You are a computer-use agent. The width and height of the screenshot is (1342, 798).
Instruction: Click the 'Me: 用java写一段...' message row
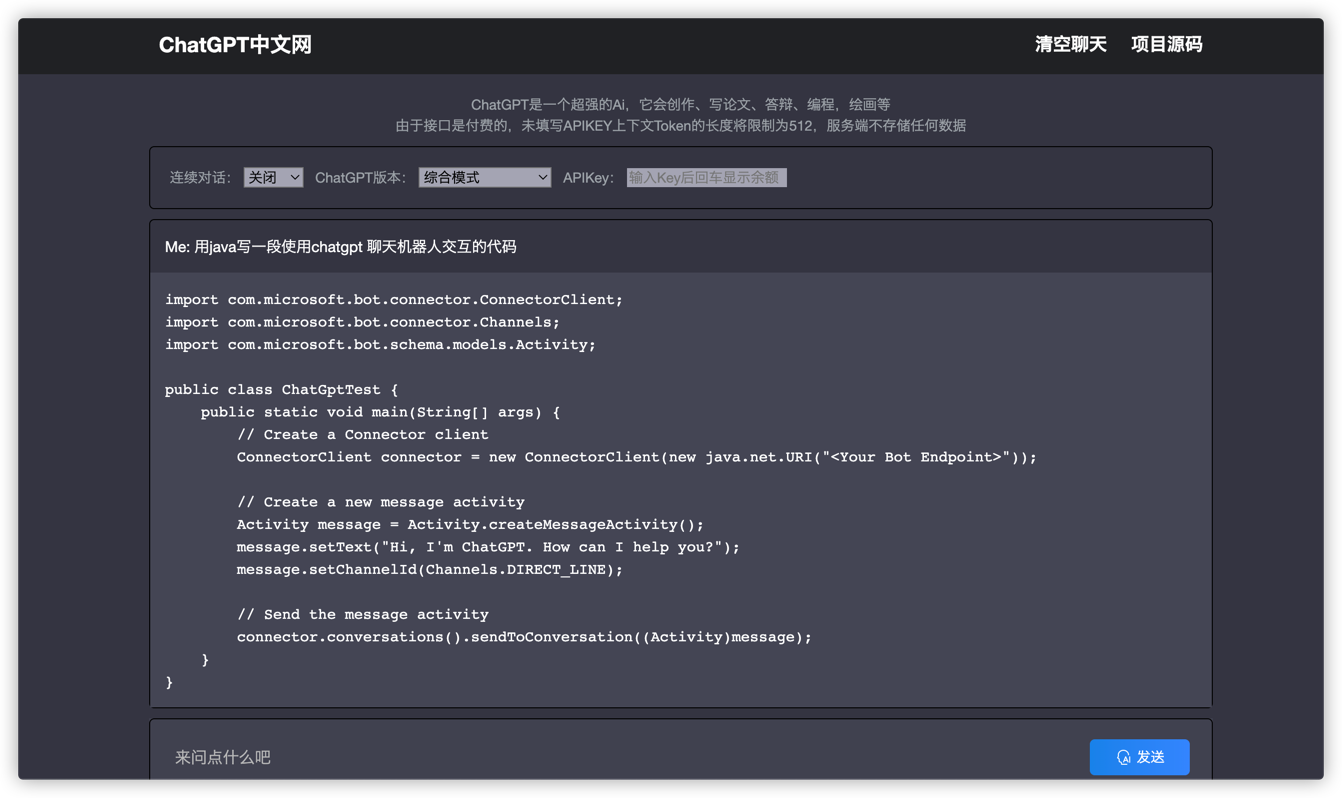pyautogui.click(x=680, y=247)
